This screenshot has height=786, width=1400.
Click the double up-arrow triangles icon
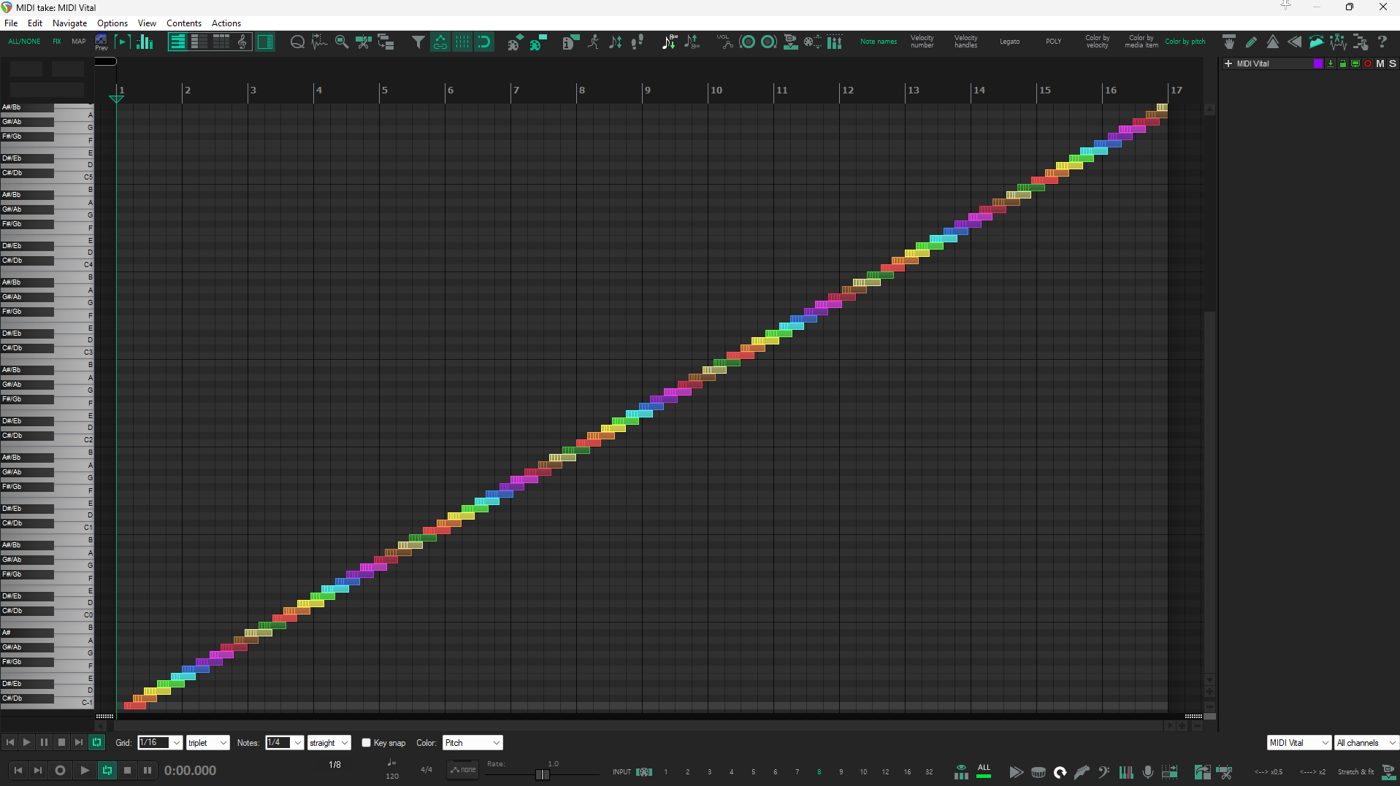pyautogui.click(x=1273, y=42)
